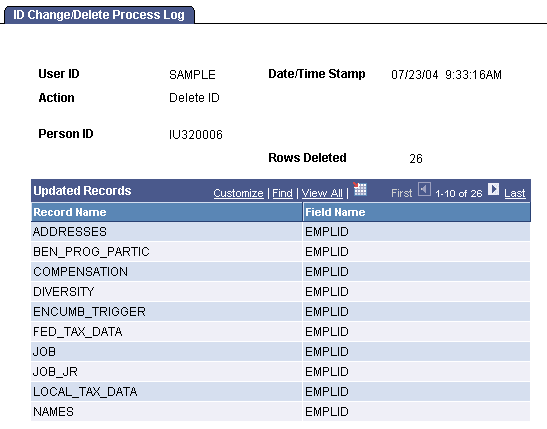Click EMPLID in the NAMES row
Image resolution: width=547 pixels, height=429 pixels.
(327, 412)
